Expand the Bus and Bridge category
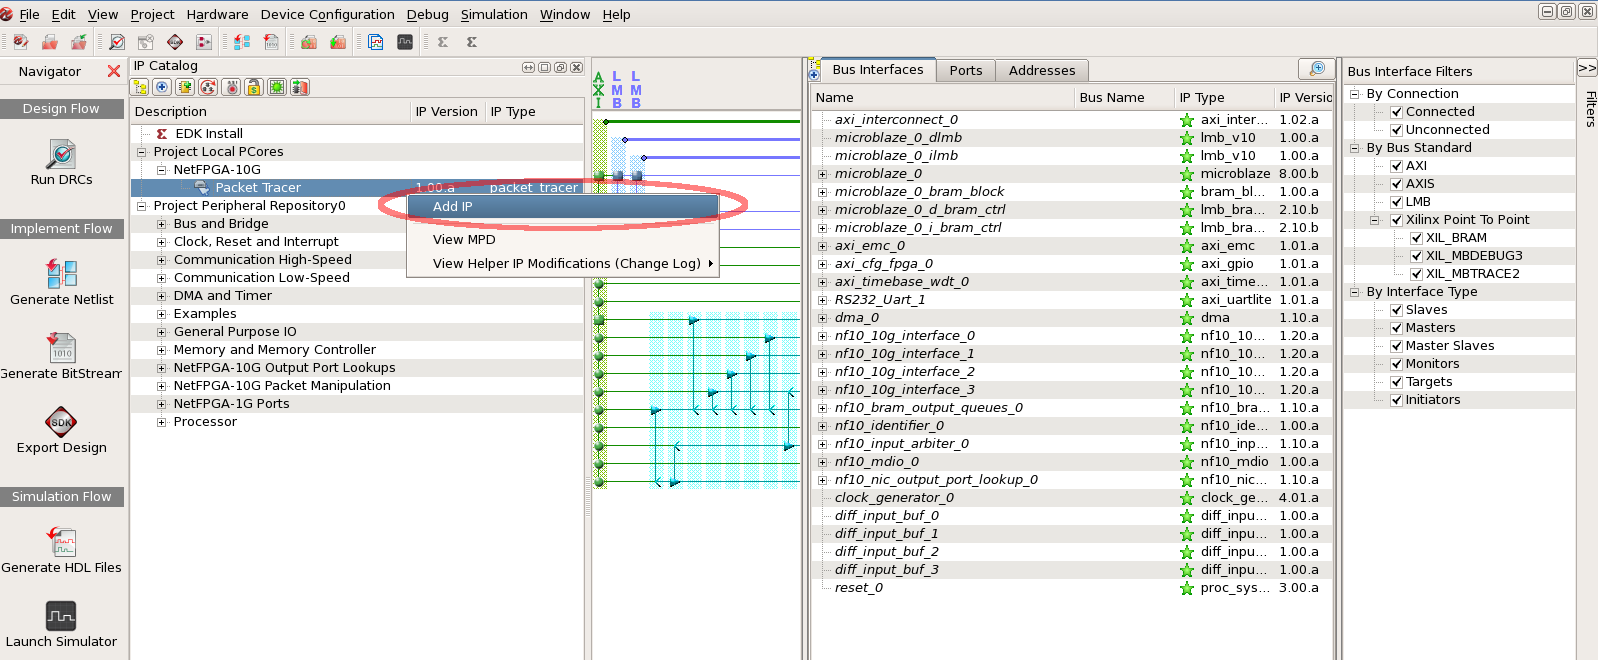Viewport: 1598px width, 660px height. tap(161, 224)
